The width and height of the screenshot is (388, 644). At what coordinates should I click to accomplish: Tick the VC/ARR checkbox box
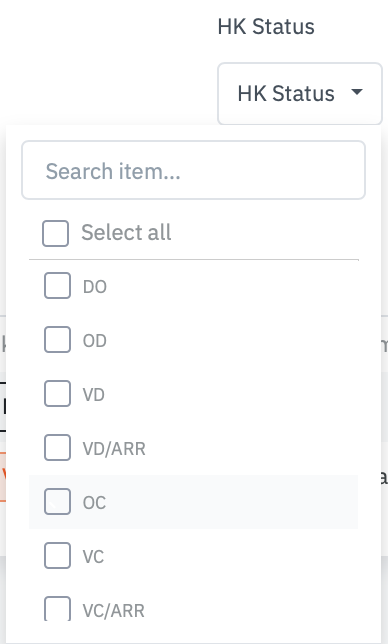click(57, 609)
